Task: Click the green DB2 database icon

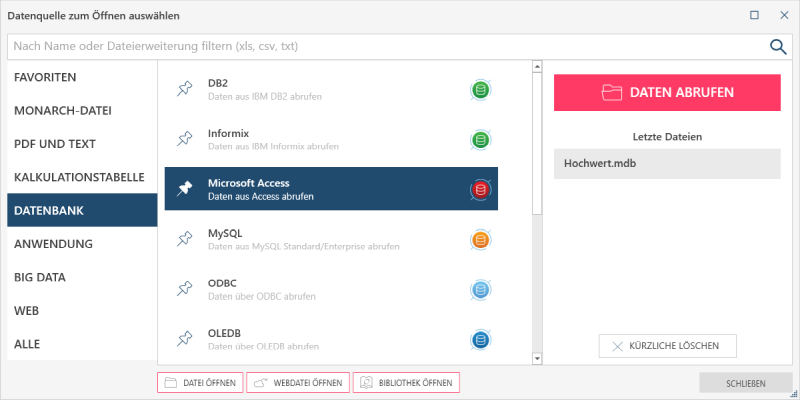Action: coord(481,91)
